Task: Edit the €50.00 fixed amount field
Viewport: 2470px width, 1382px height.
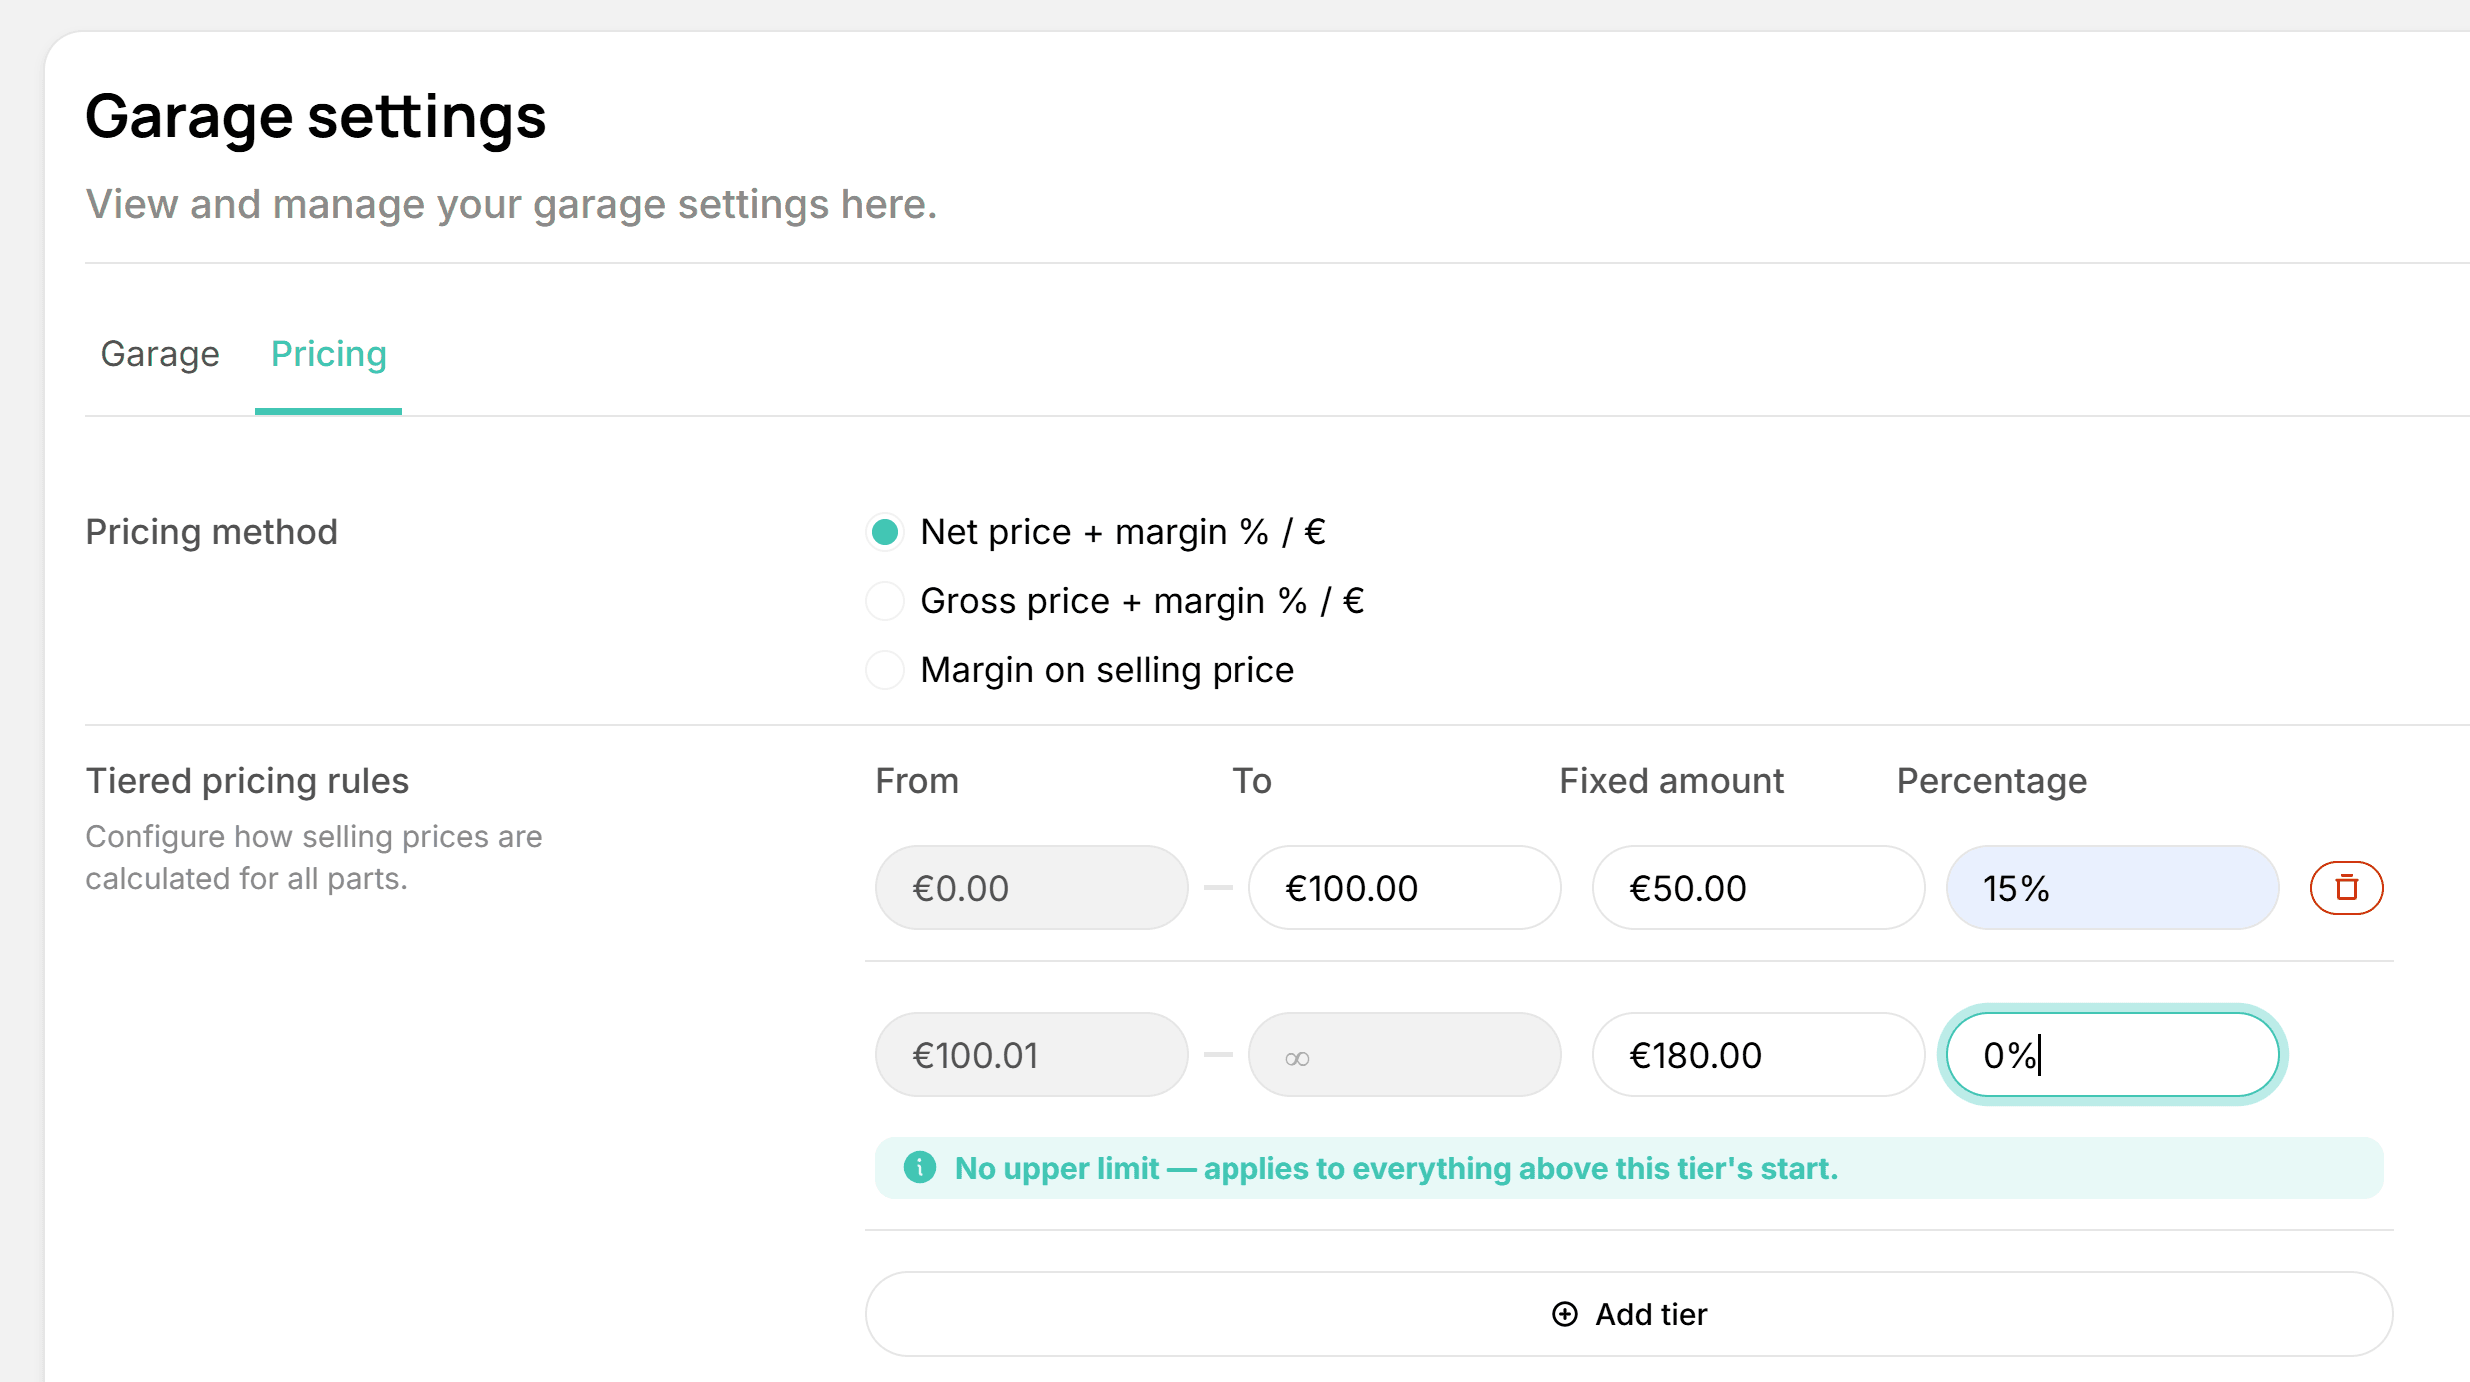Action: click(x=1758, y=888)
